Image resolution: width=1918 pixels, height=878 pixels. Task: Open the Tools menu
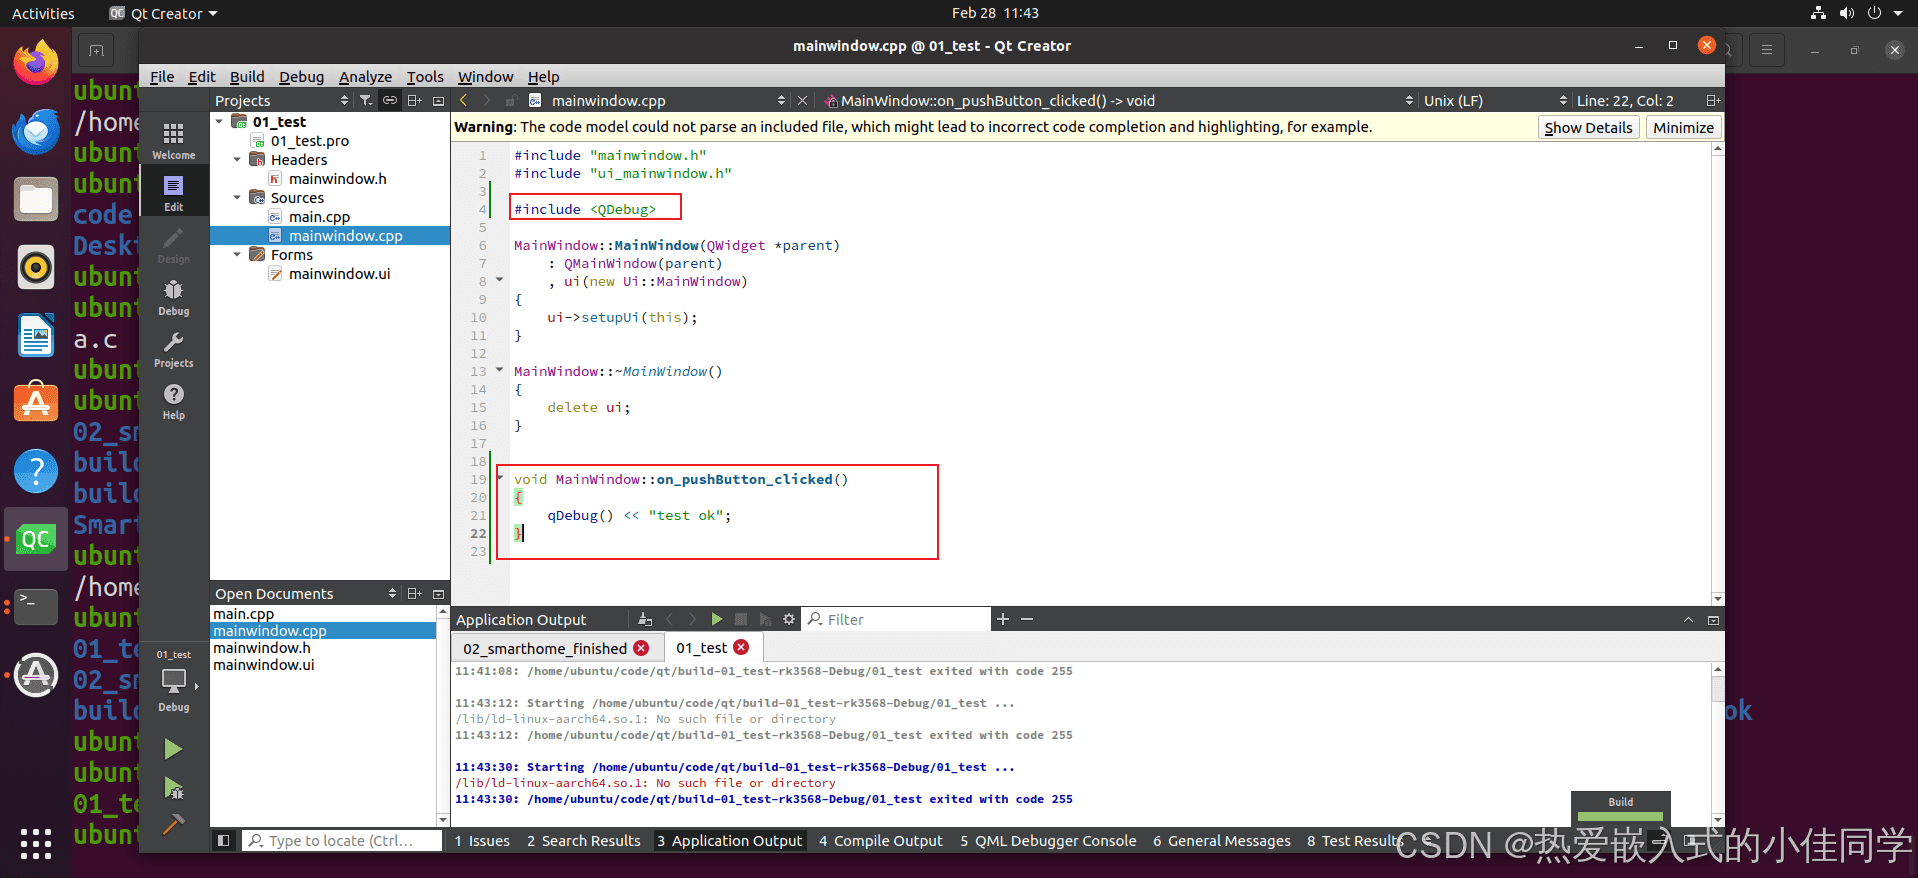pos(425,77)
